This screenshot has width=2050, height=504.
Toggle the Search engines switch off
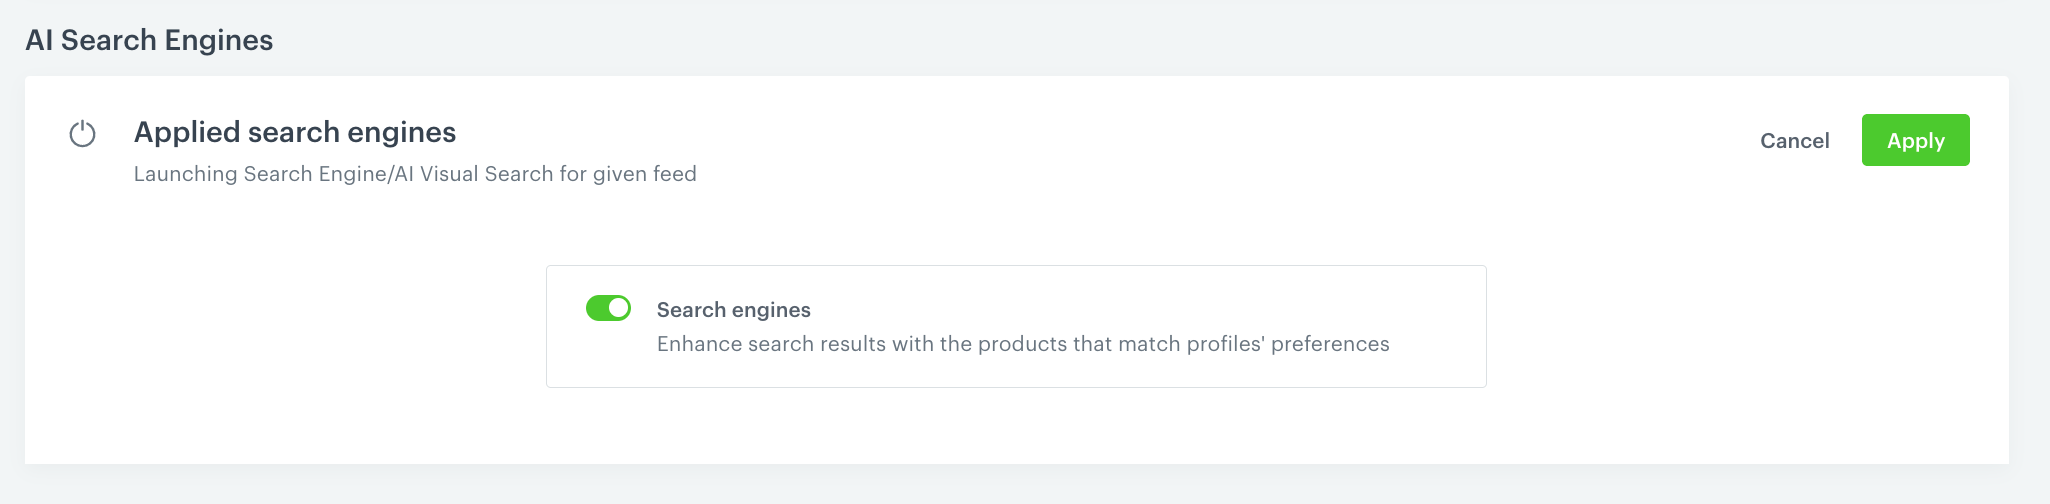point(608,308)
